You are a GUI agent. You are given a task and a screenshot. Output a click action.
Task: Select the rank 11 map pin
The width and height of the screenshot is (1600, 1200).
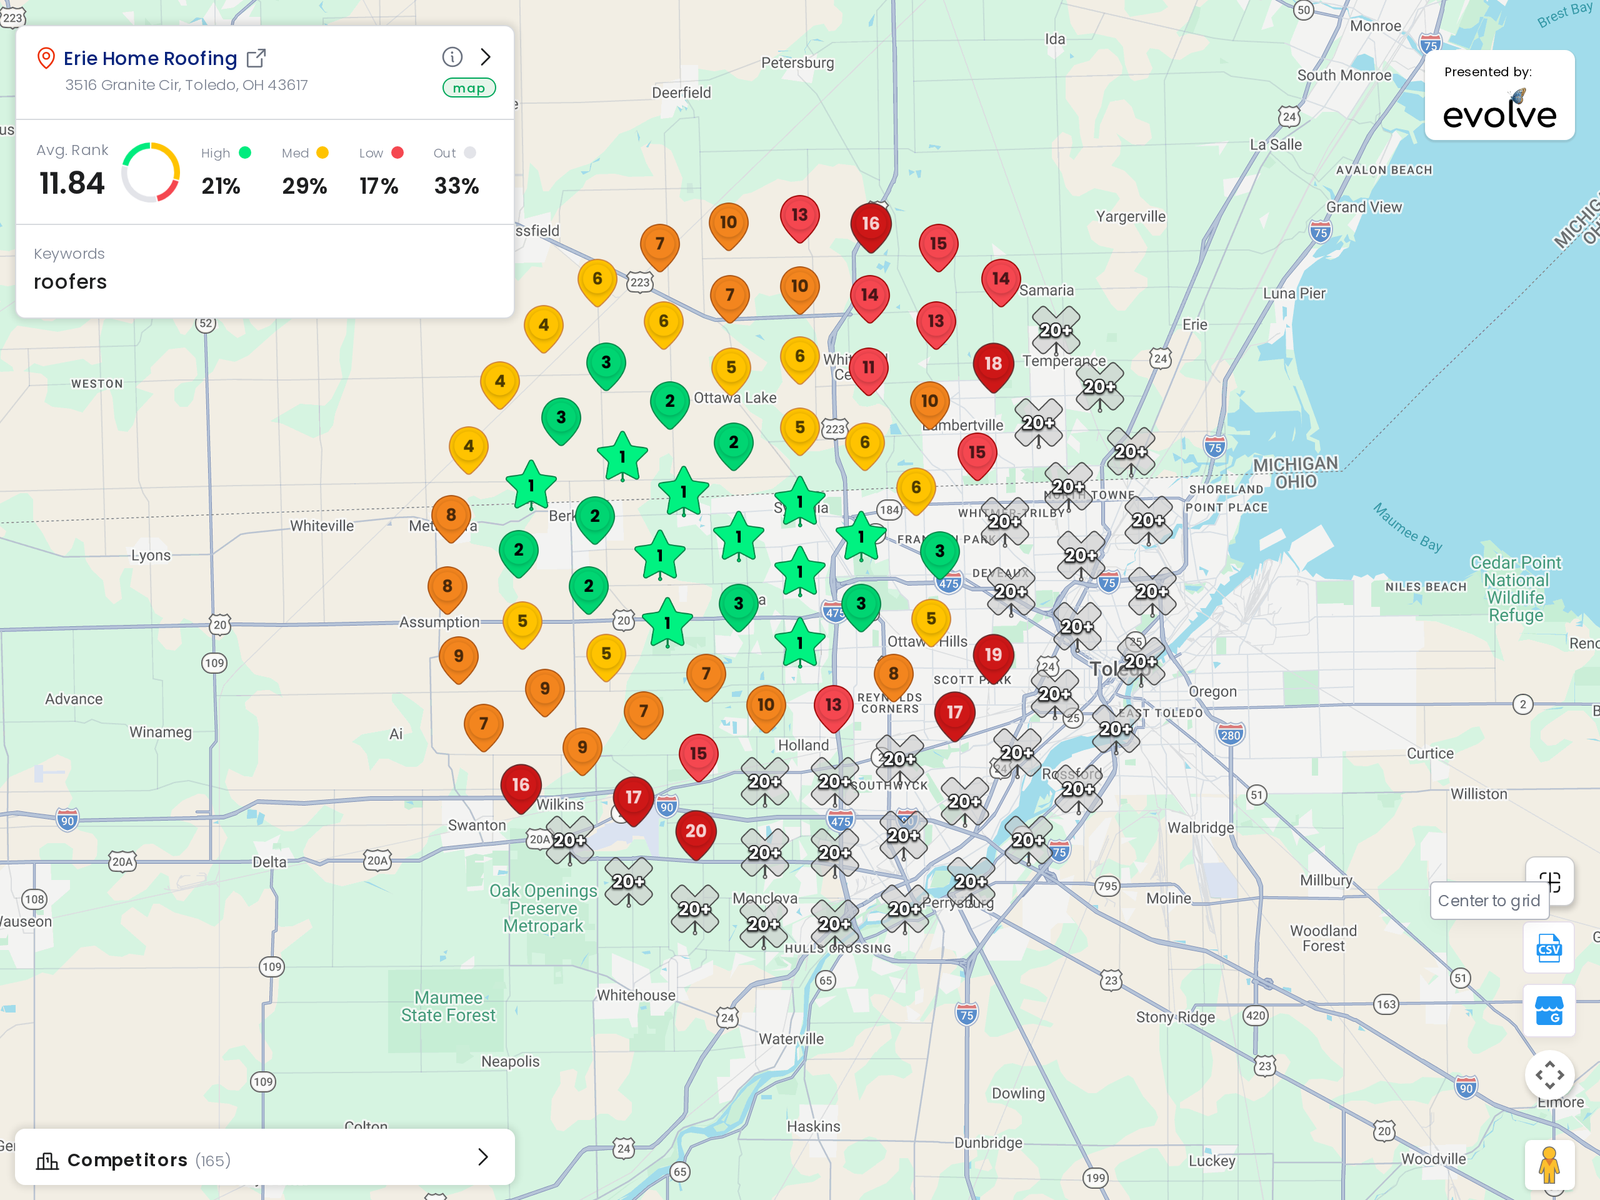click(x=868, y=370)
